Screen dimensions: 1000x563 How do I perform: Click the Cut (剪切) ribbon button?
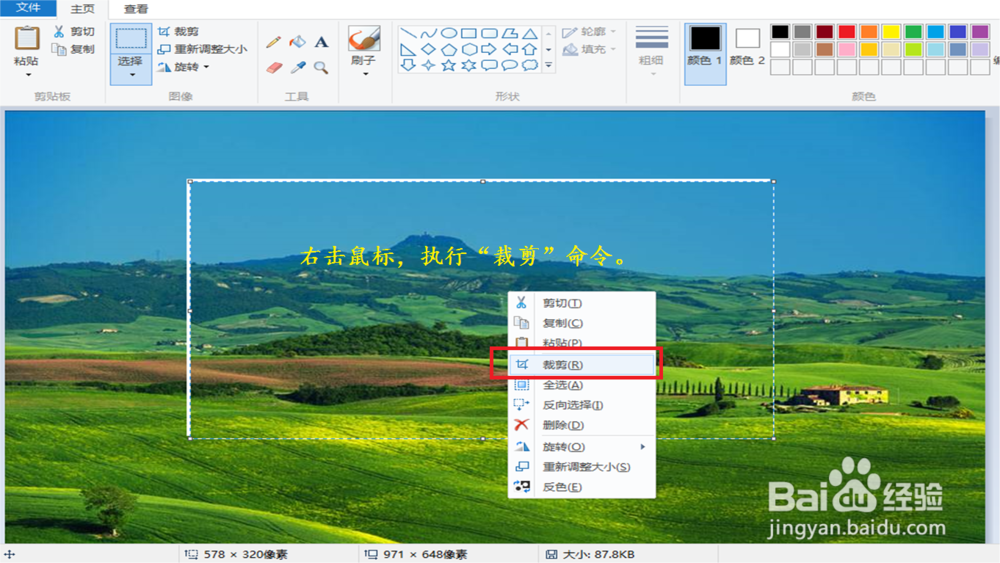click(x=75, y=31)
